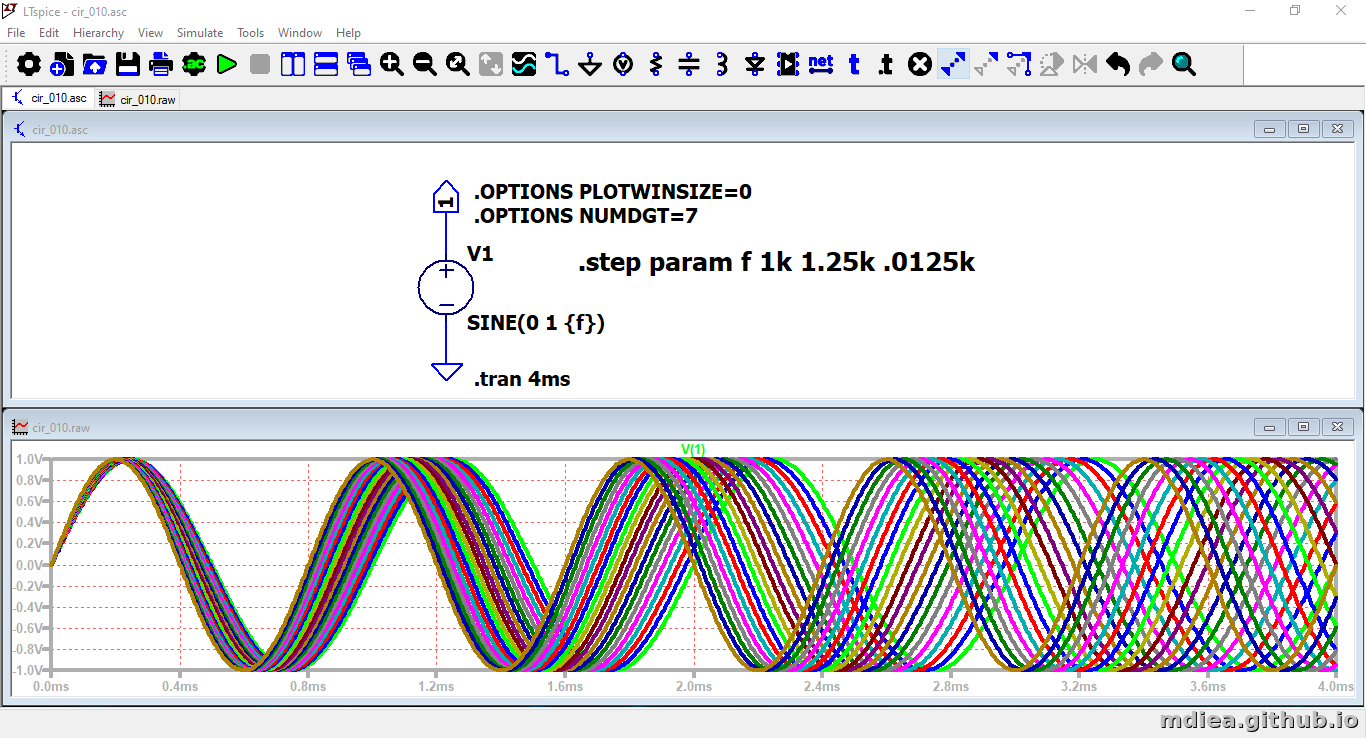Click the '.tran 4ms' directive
The height and width of the screenshot is (738, 1366).
click(522, 379)
